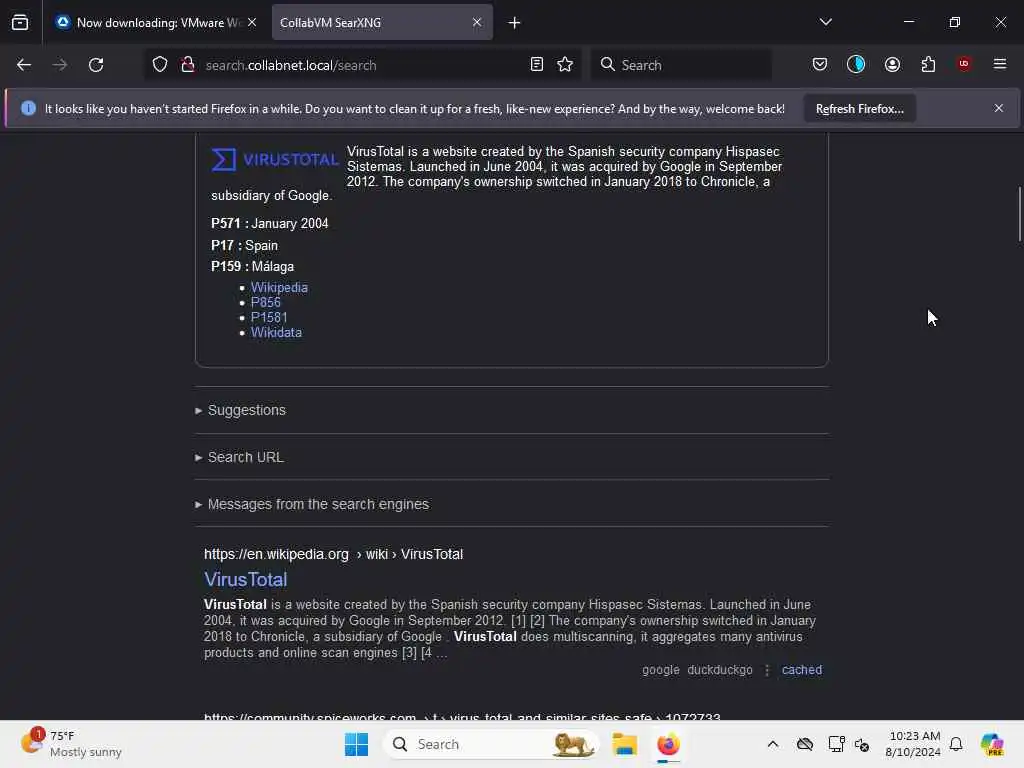Open Copilot preview icon
Viewport: 1024px width, 768px height.
pyautogui.click(x=991, y=744)
